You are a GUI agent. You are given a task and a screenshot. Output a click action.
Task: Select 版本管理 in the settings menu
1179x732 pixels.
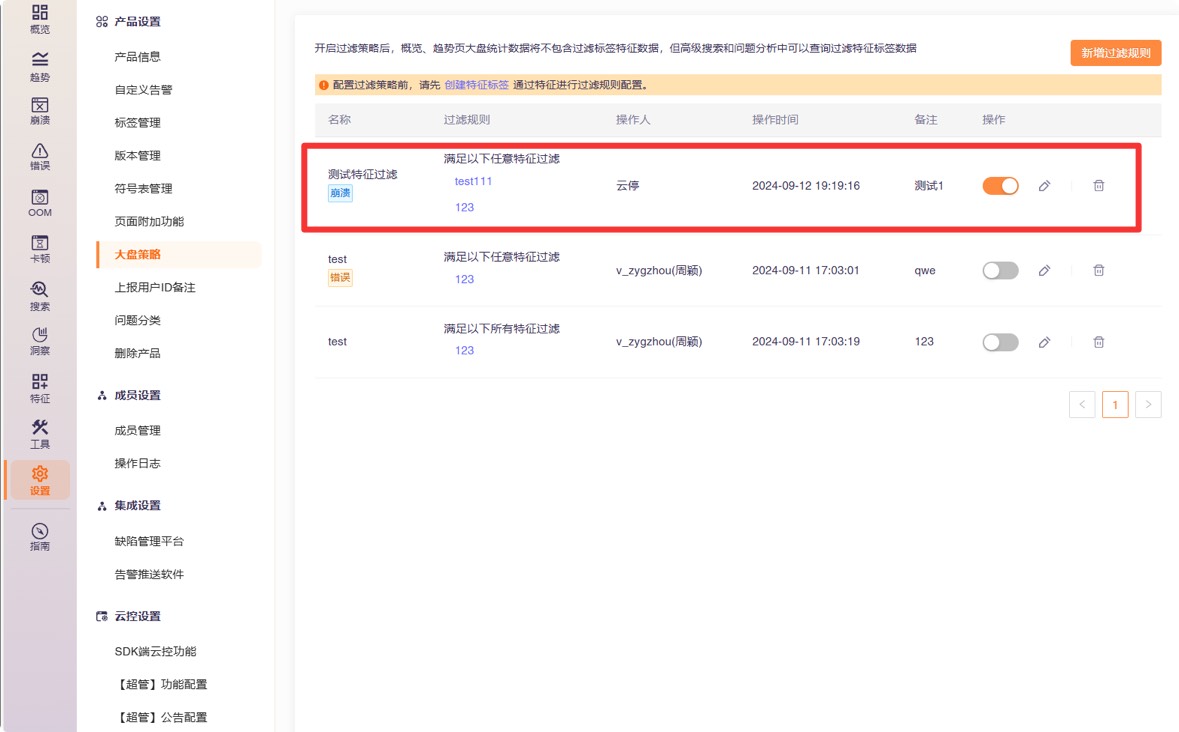tap(138, 156)
